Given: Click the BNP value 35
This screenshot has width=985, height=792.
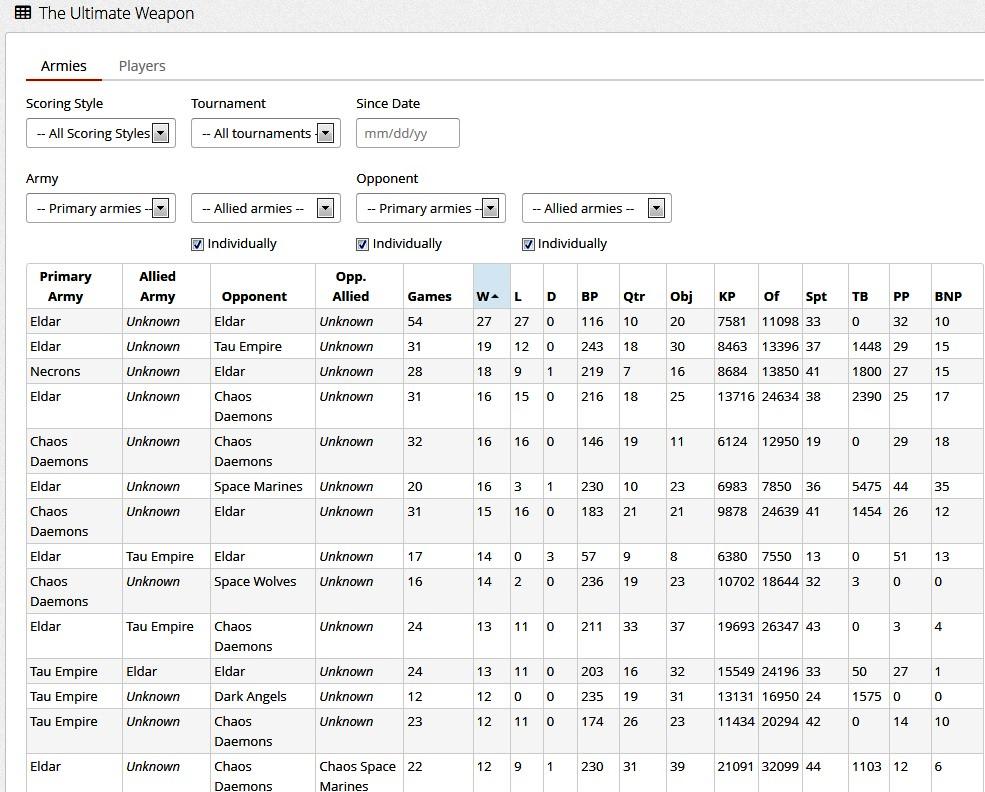Looking at the screenshot, I should pos(942,487).
